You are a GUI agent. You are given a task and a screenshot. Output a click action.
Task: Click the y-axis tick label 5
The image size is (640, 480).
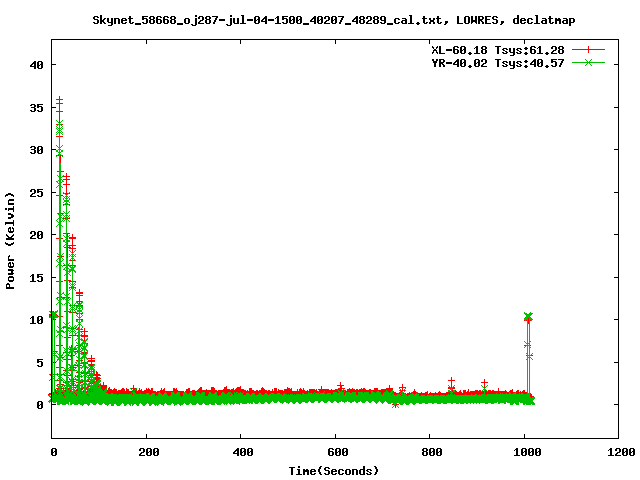pos(40,362)
